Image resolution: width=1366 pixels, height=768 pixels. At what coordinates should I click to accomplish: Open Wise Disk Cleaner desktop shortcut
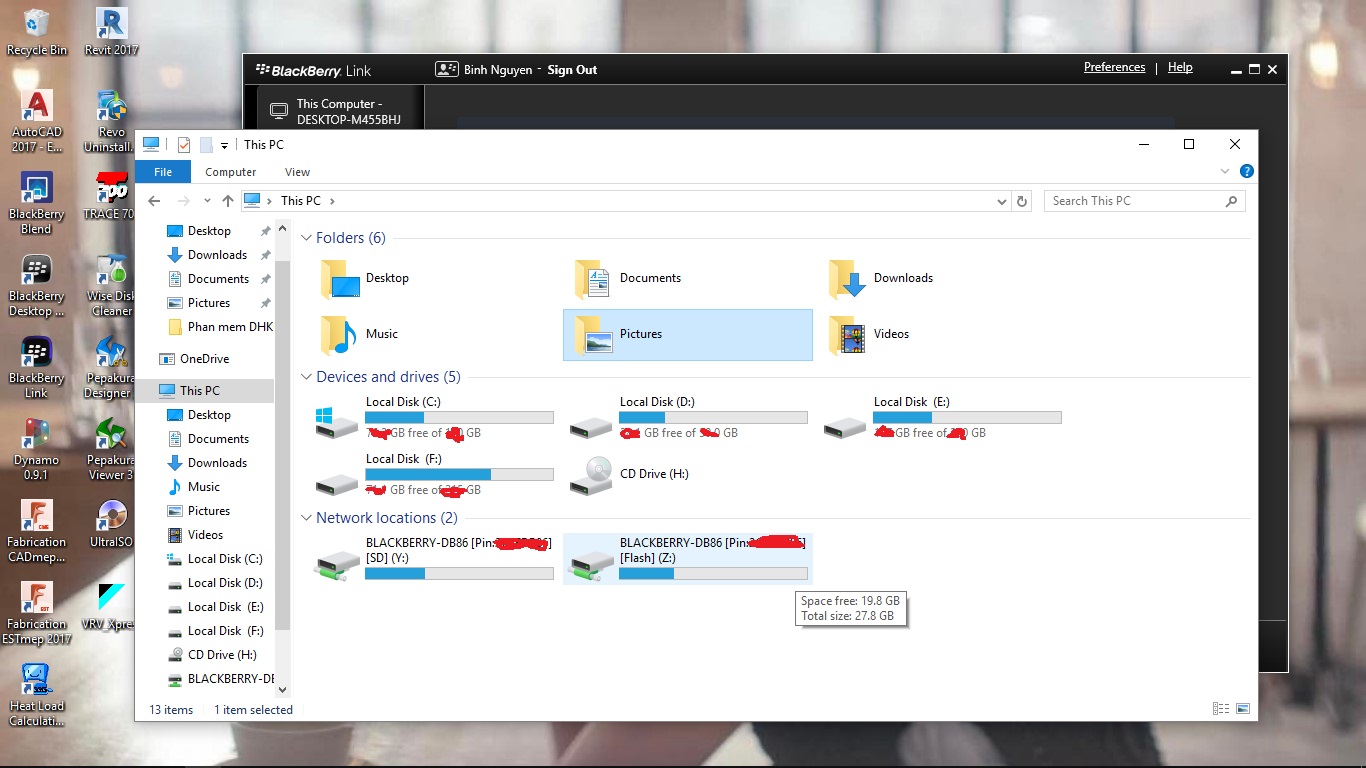pos(111,285)
